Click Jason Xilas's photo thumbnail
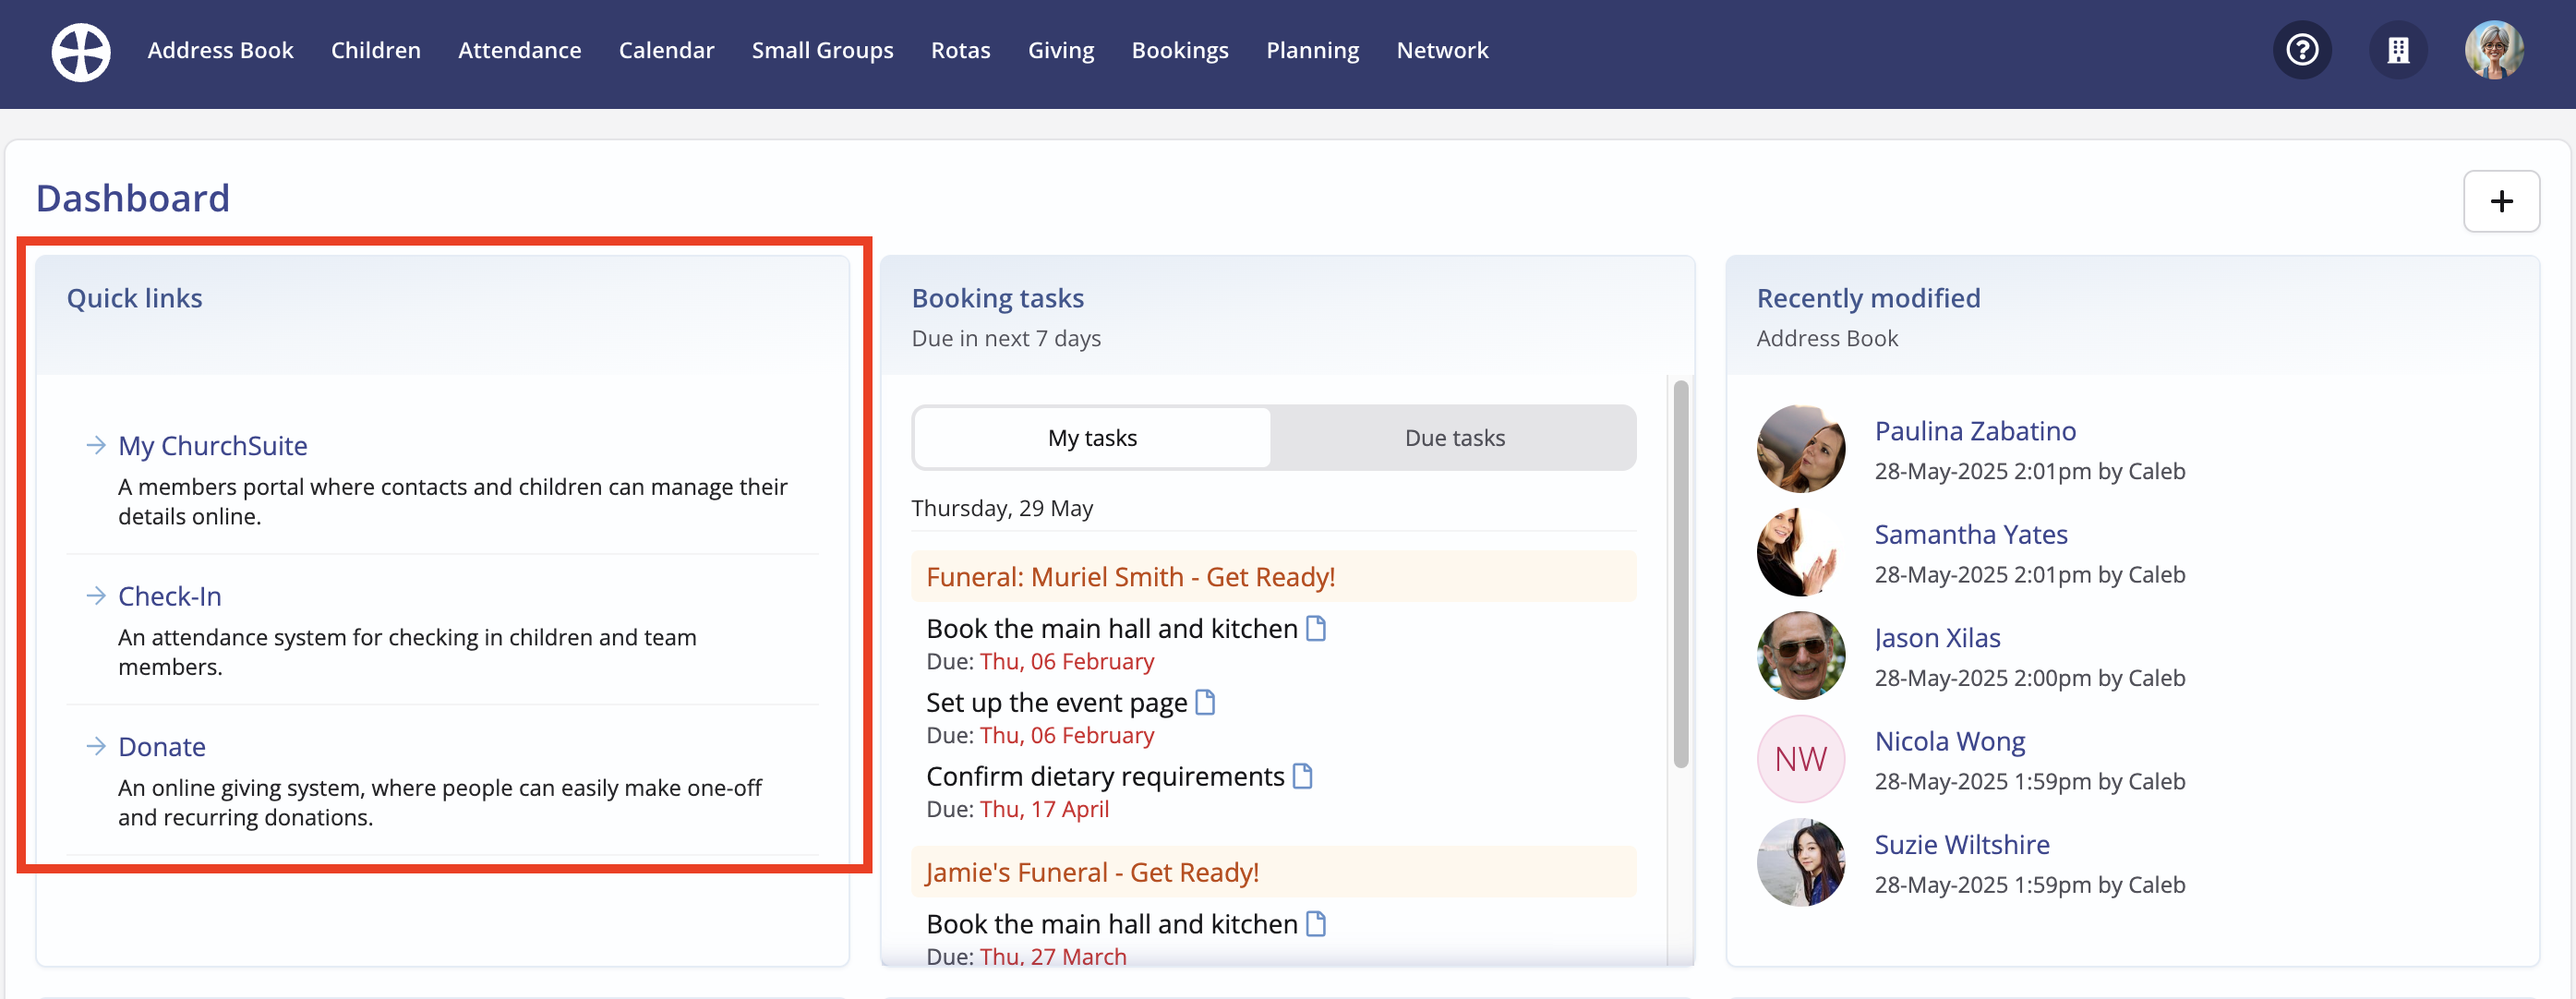 pos(1801,656)
